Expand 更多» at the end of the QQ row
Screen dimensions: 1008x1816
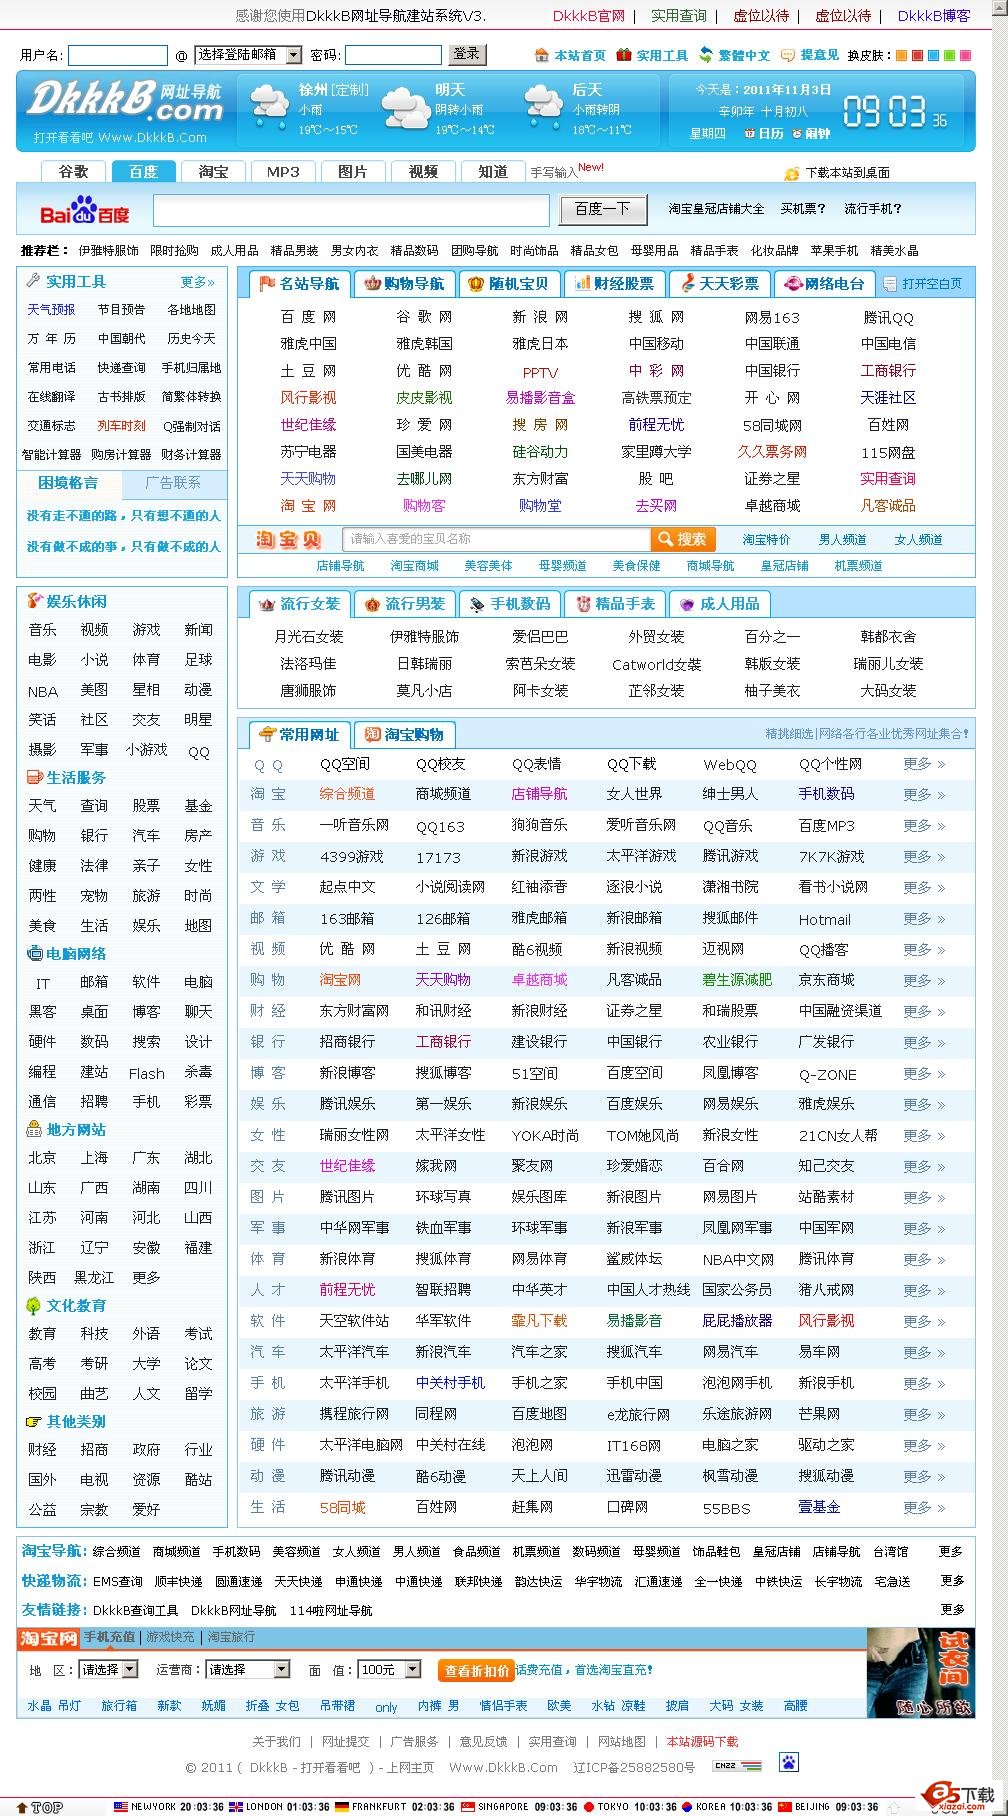point(924,764)
